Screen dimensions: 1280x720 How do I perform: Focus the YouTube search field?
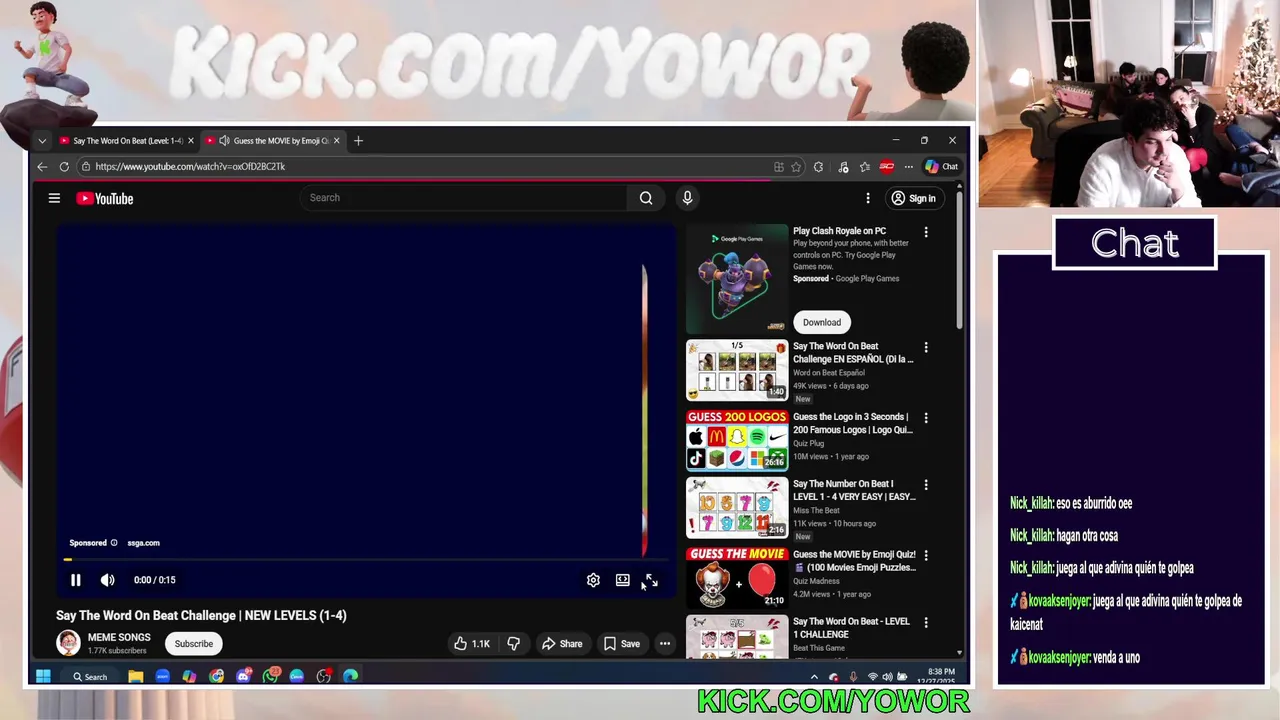(x=465, y=198)
